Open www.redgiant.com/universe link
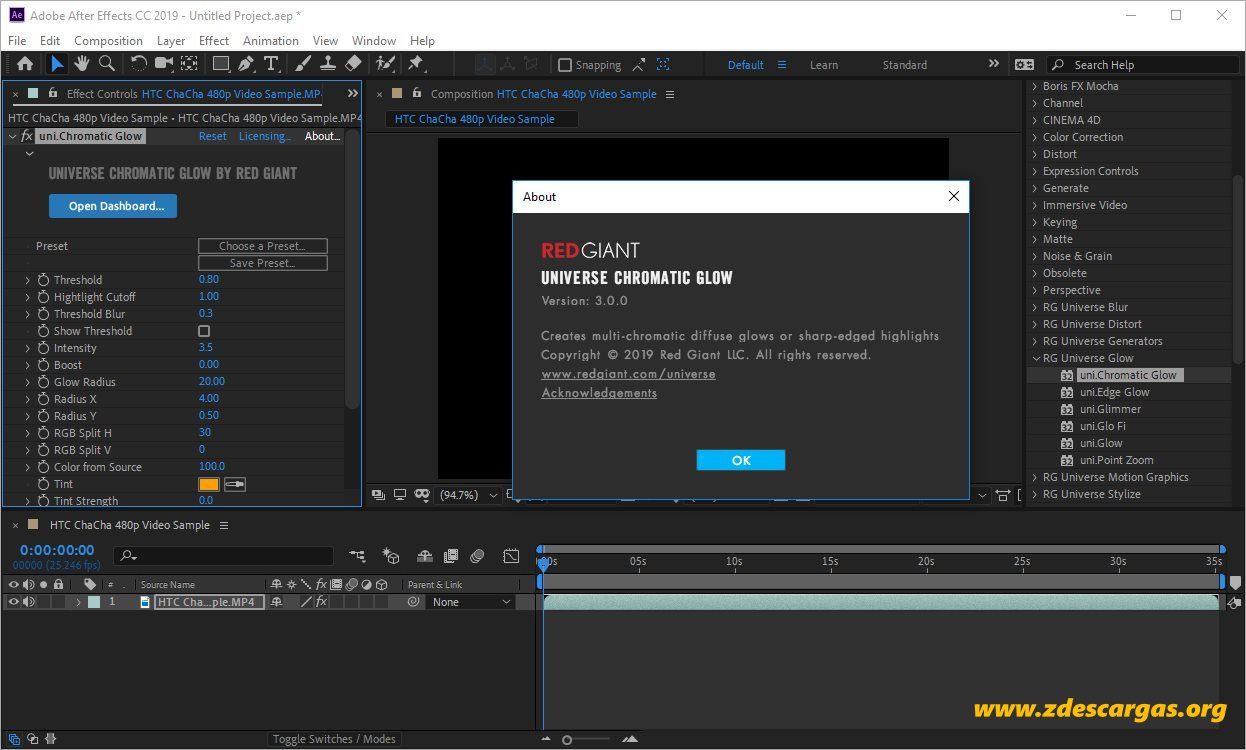Viewport: 1246px width, 750px height. [x=628, y=374]
